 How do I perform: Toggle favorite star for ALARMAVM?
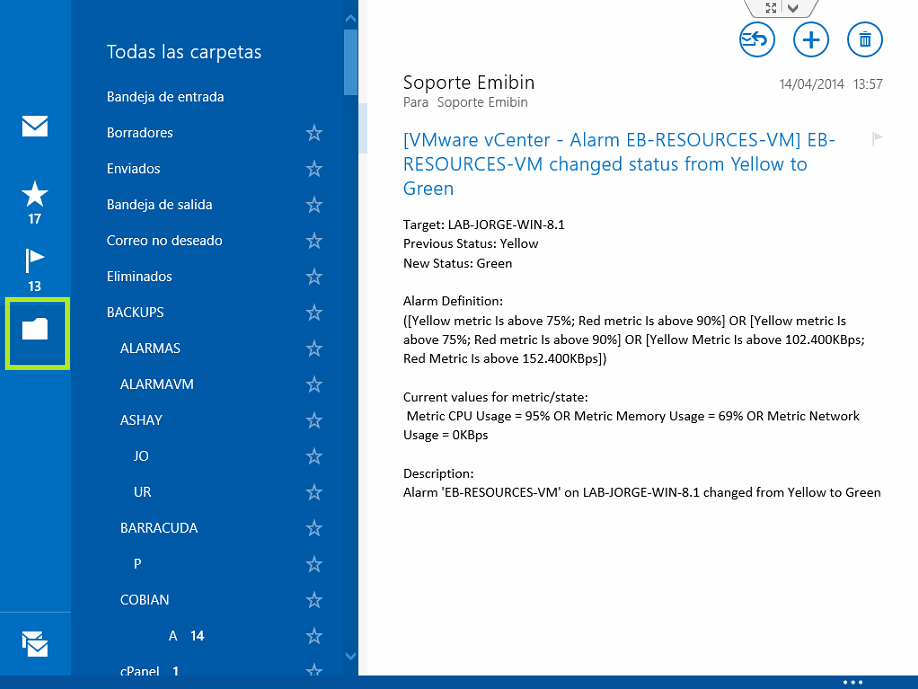tap(314, 385)
